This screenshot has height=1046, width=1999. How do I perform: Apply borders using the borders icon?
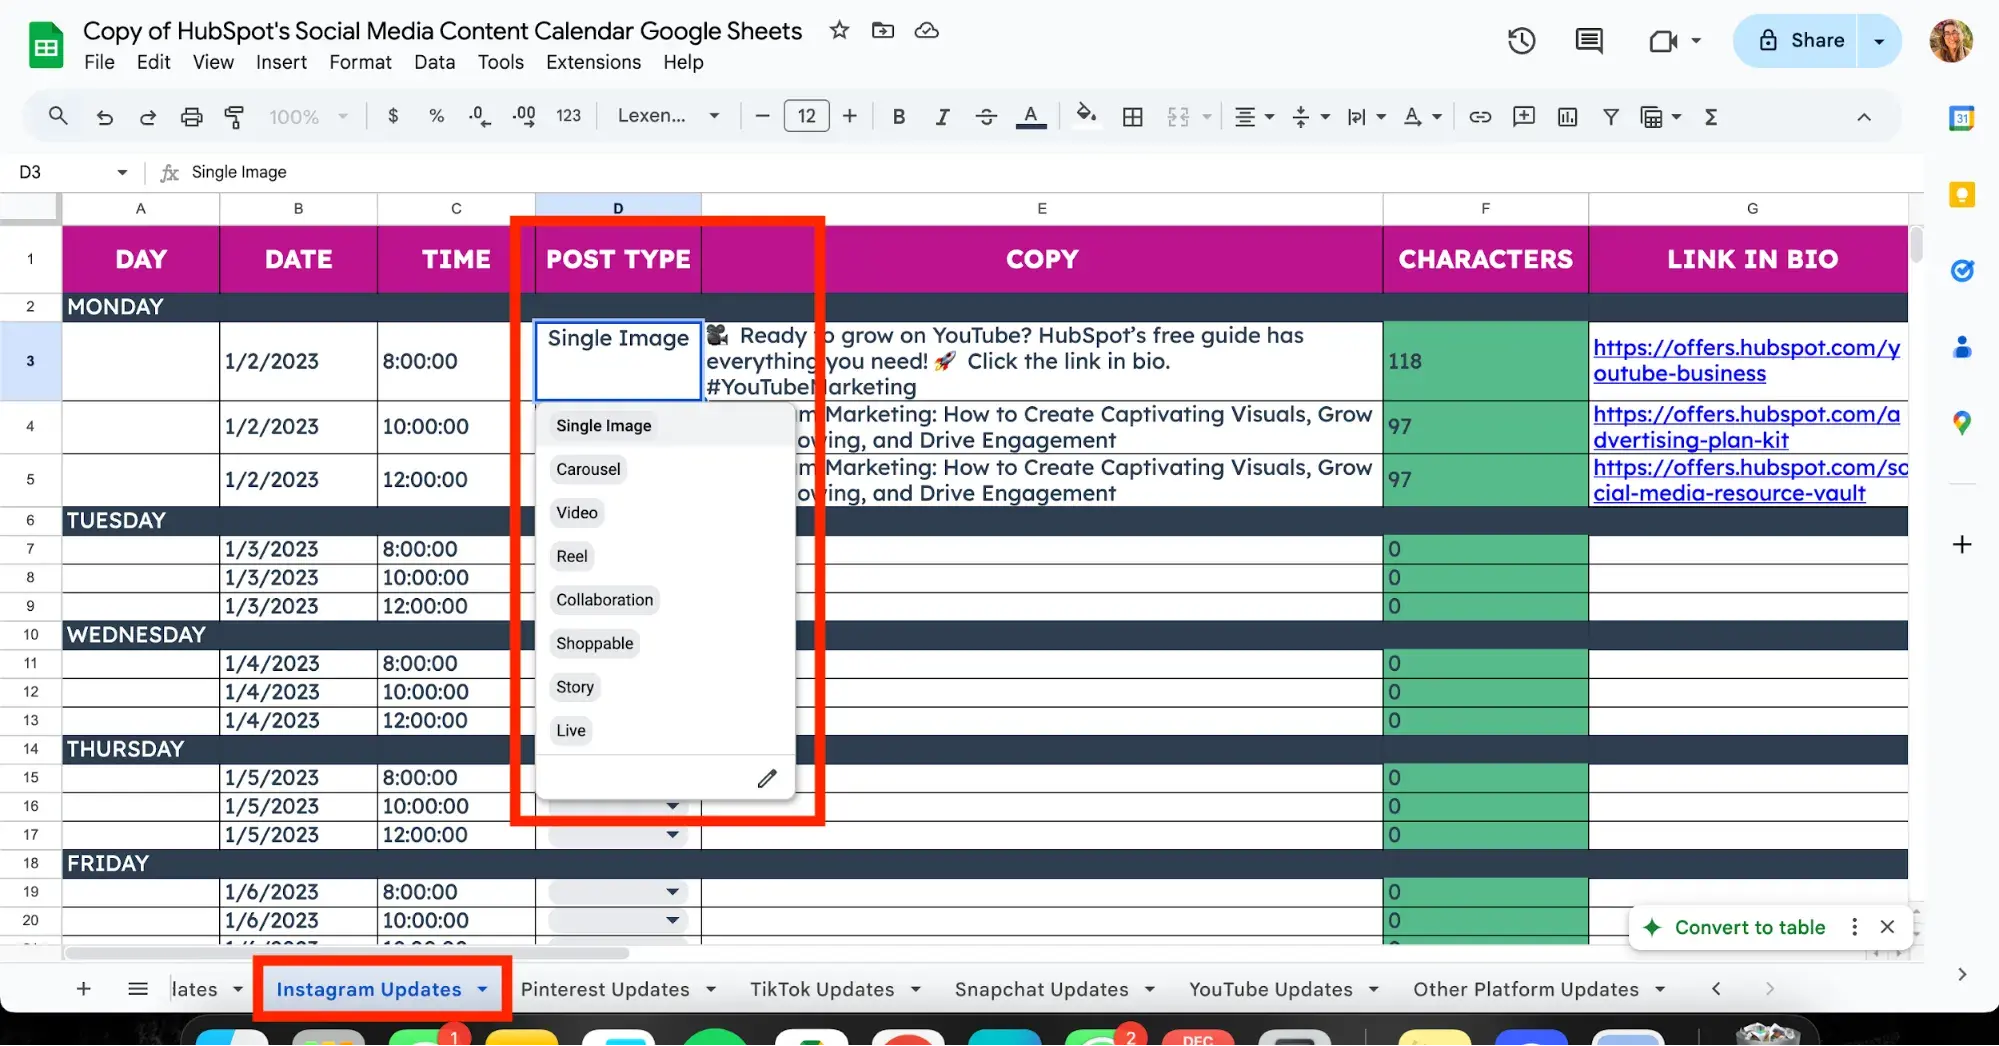(x=1132, y=116)
